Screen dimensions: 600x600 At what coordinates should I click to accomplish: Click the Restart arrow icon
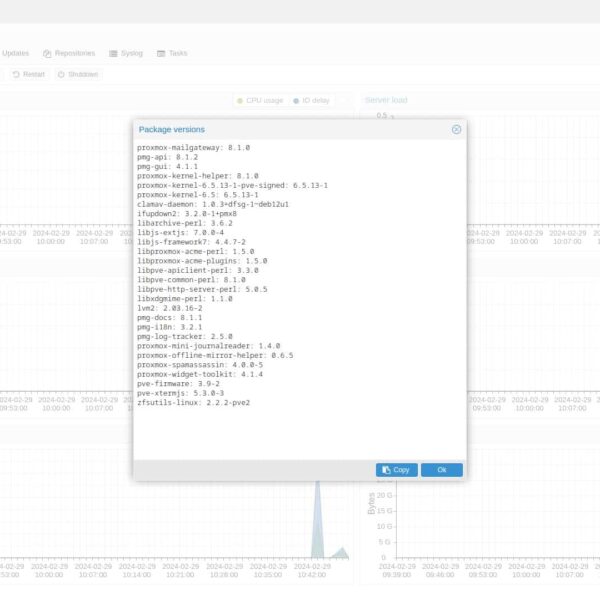click(16, 74)
